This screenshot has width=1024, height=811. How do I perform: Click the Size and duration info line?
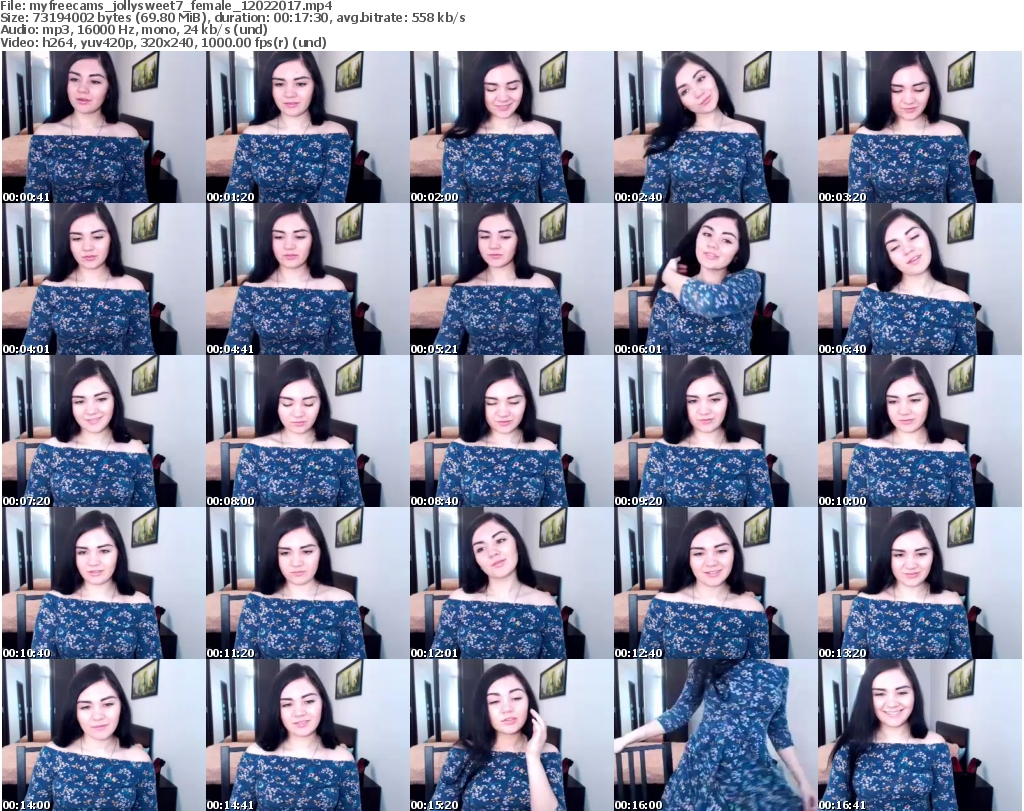(232, 18)
